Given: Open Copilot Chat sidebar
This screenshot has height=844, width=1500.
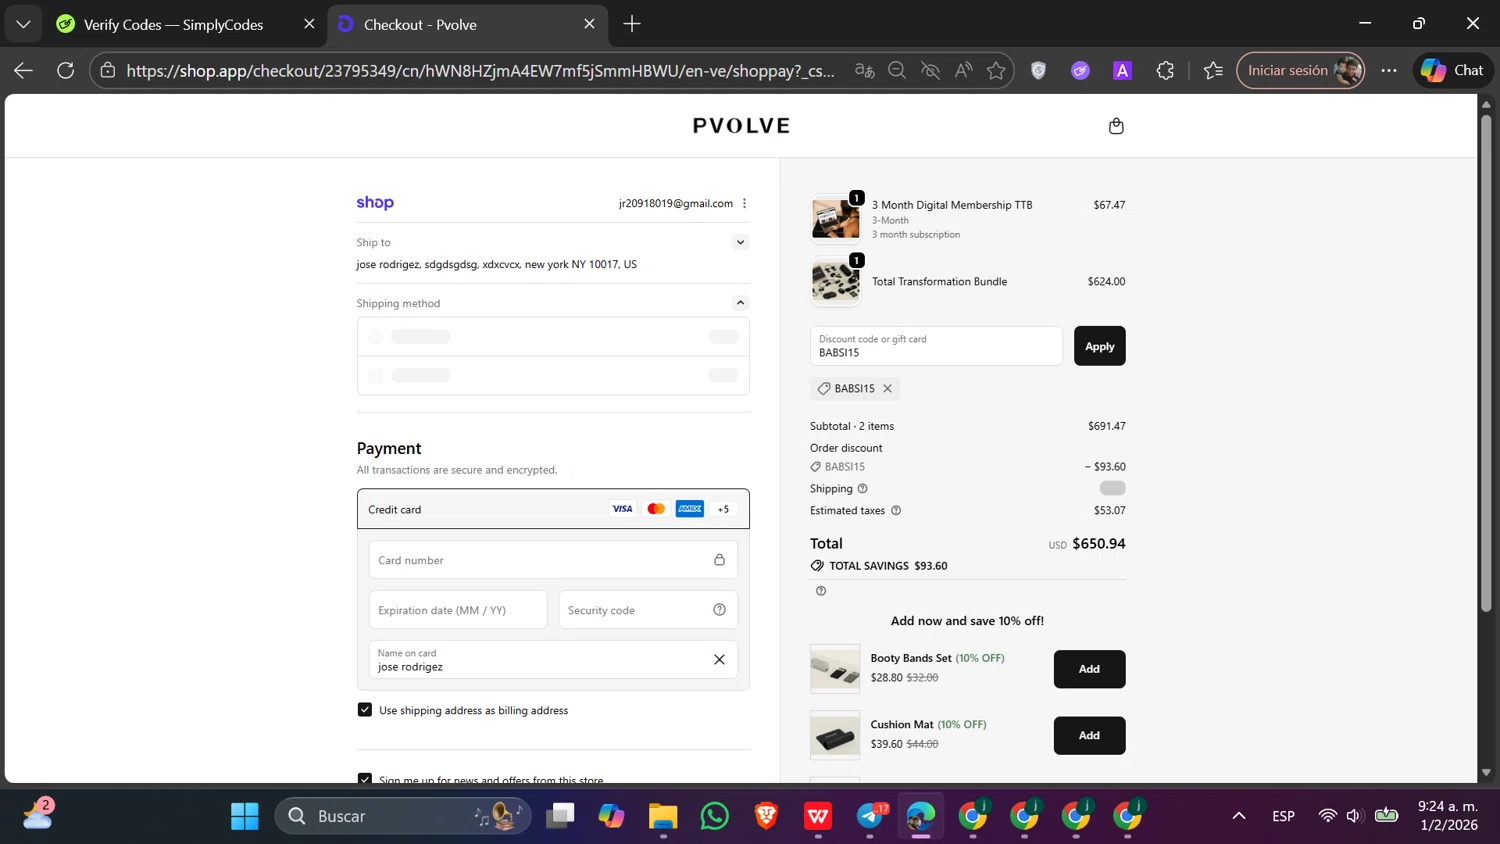Looking at the screenshot, I should (x=1453, y=70).
